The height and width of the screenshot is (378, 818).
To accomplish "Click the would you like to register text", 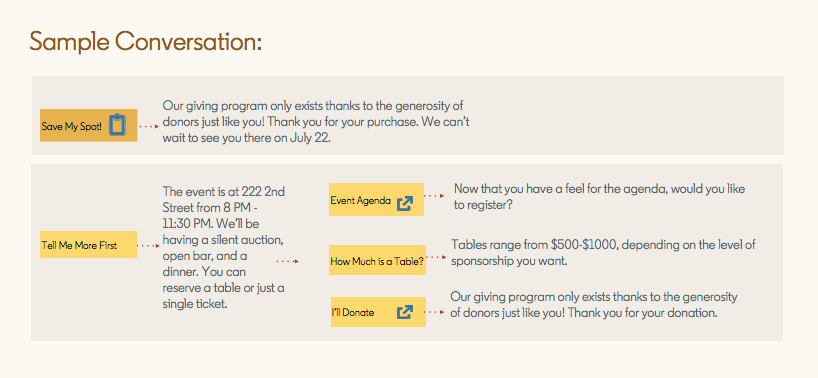I will [x=599, y=197].
